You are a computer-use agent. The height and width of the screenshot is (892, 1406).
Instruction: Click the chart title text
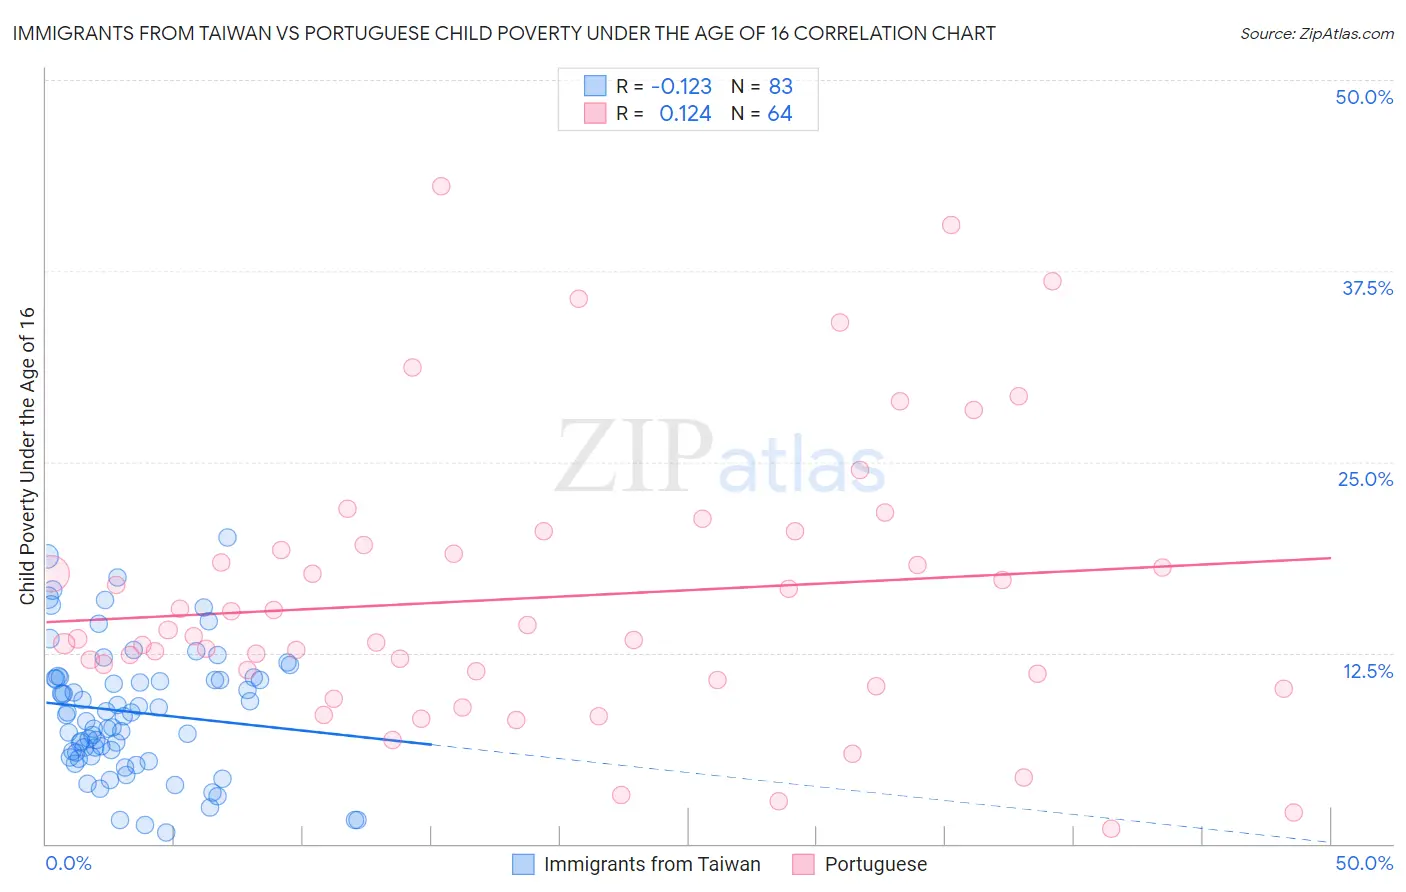click(x=504, y=34)
